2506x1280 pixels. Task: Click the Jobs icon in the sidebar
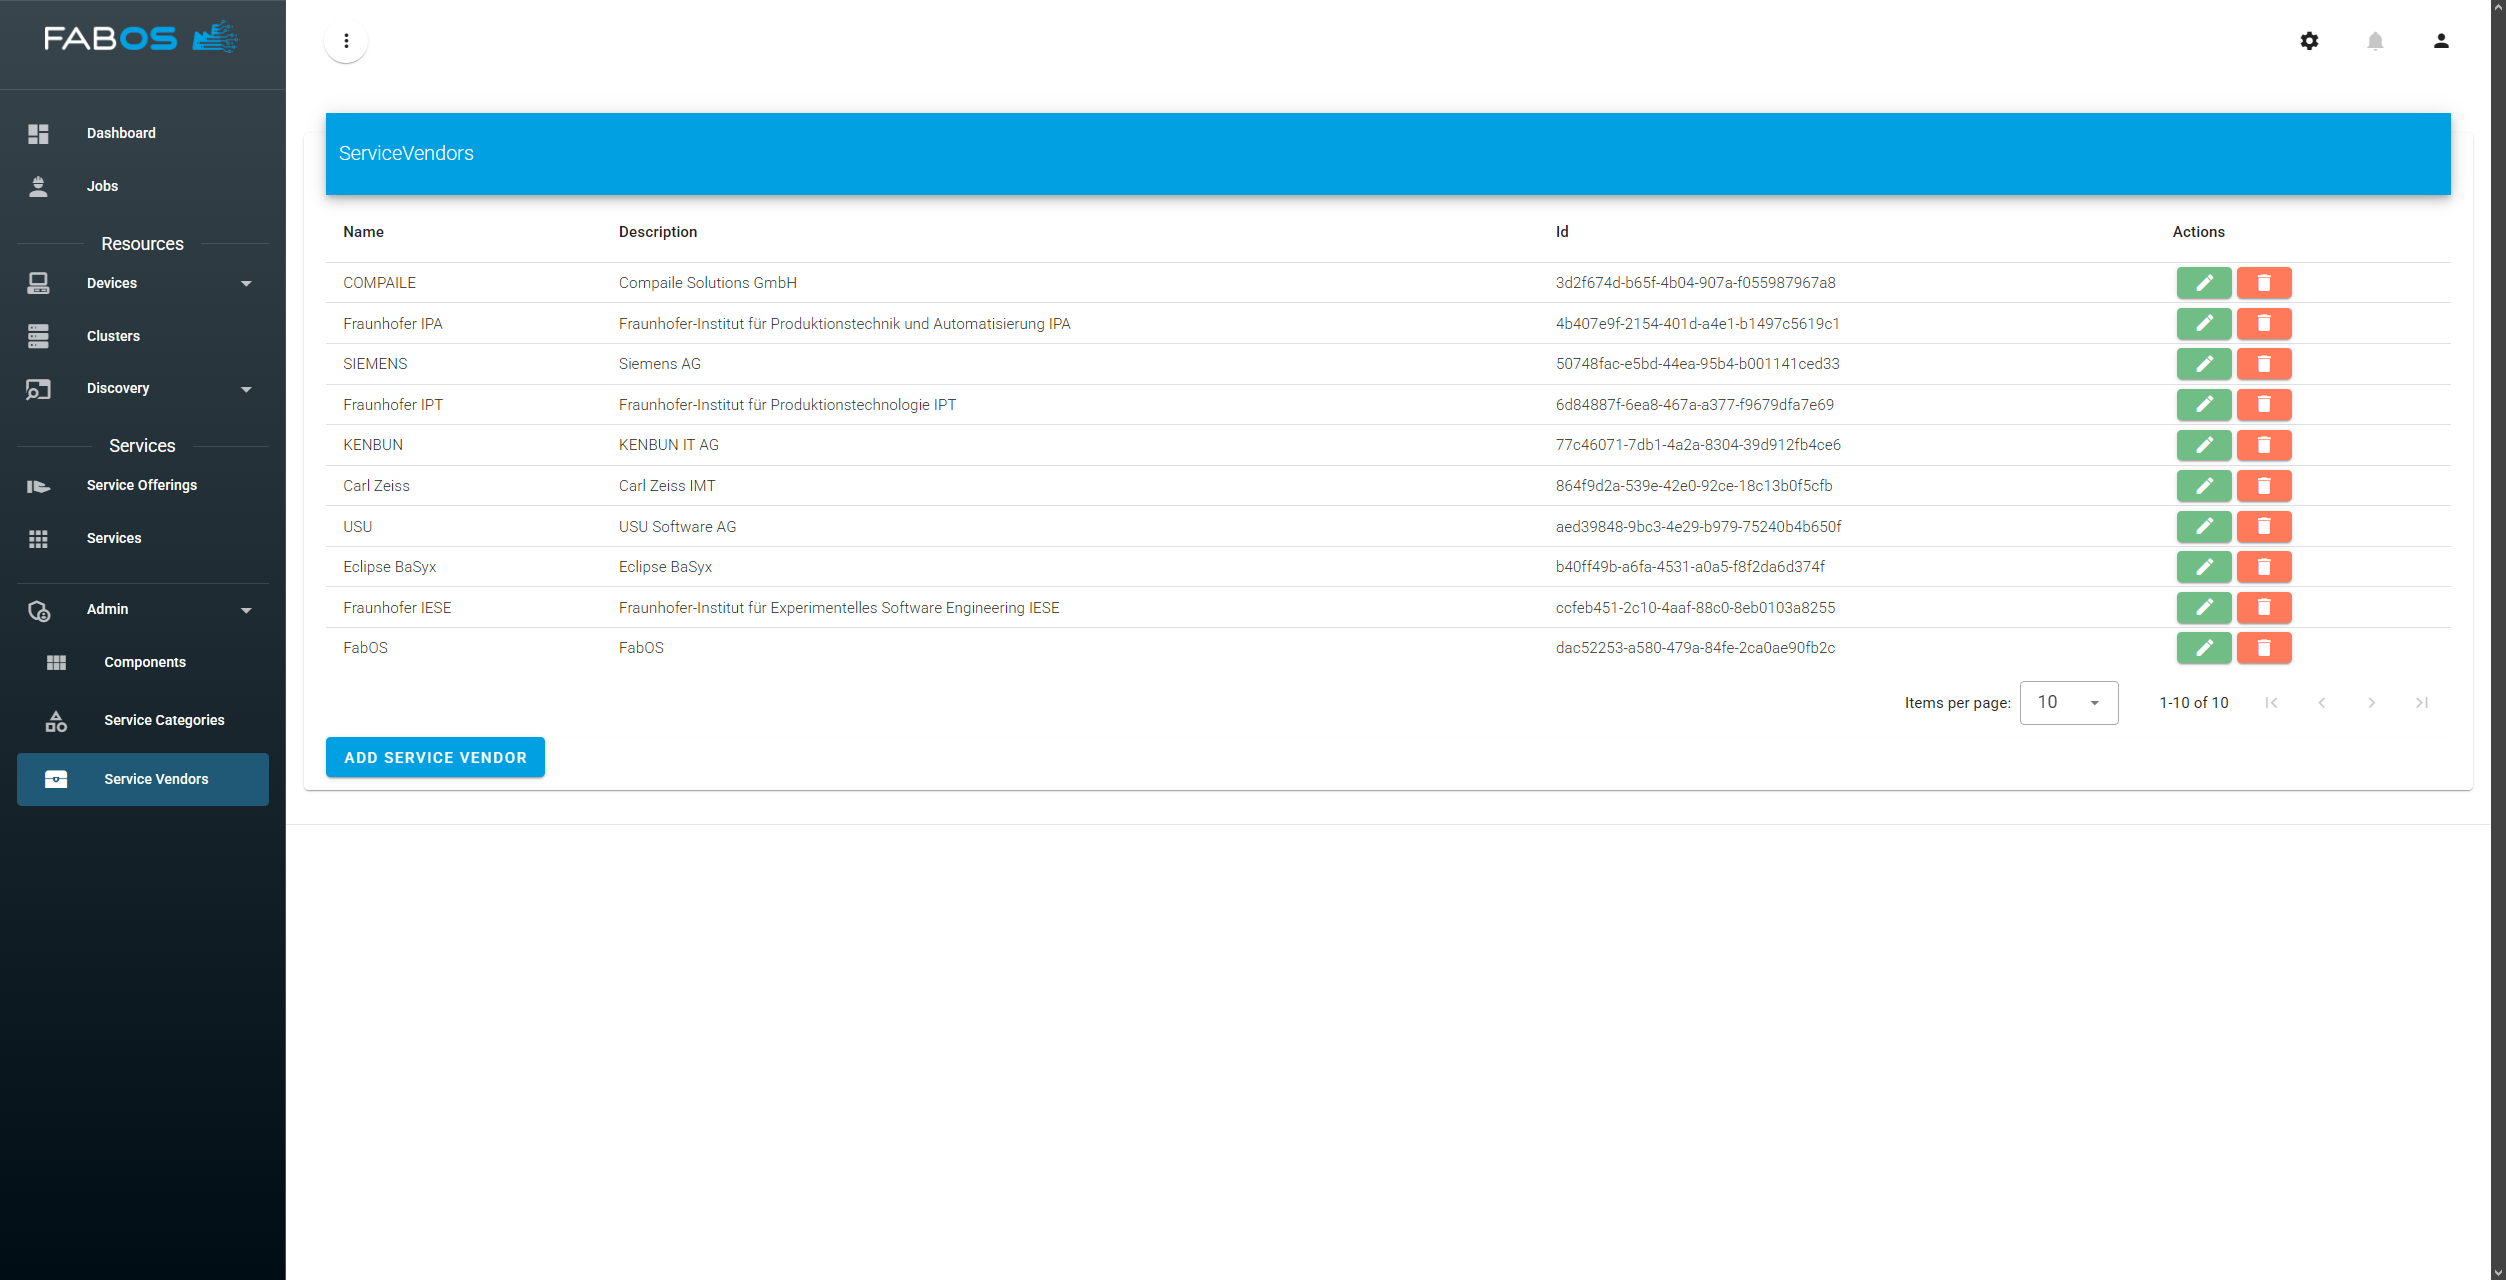point(39,186)
